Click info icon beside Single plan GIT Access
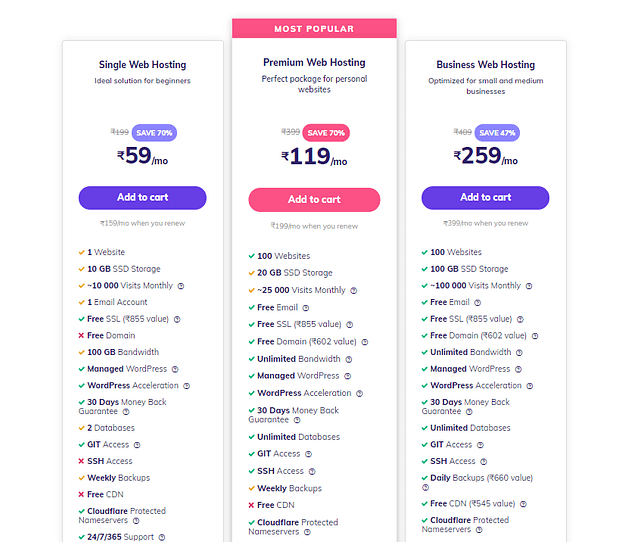Viewport: 619px width, 542px height. click(x=137, y=445)
